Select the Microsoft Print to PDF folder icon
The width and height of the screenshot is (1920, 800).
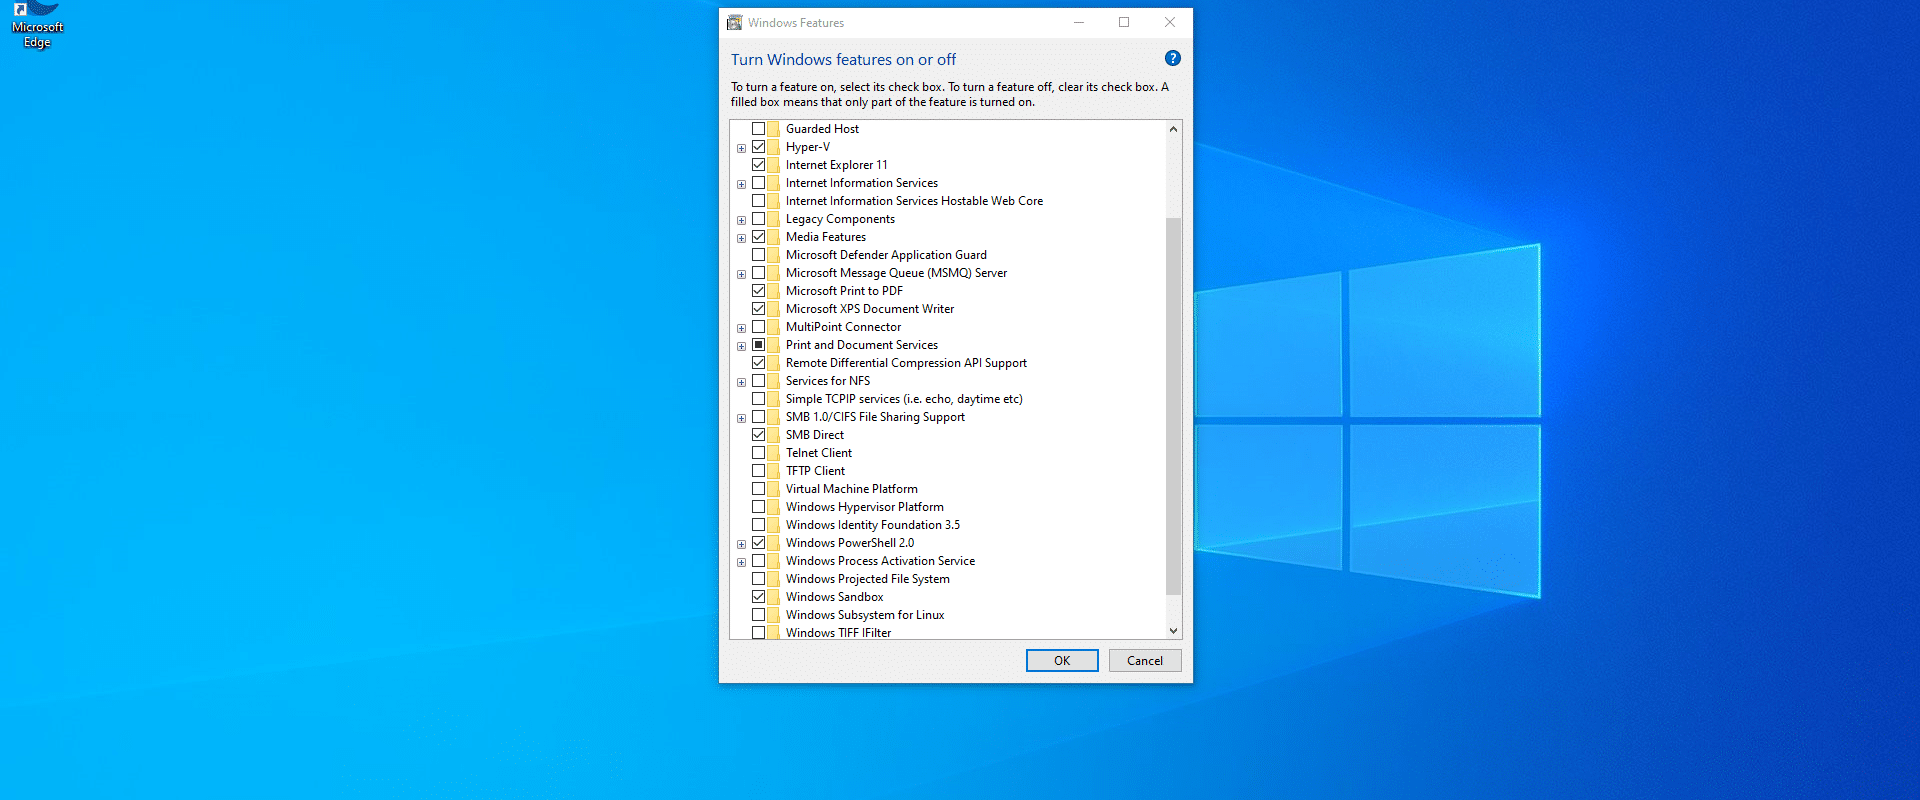click(x=774, y=291)
